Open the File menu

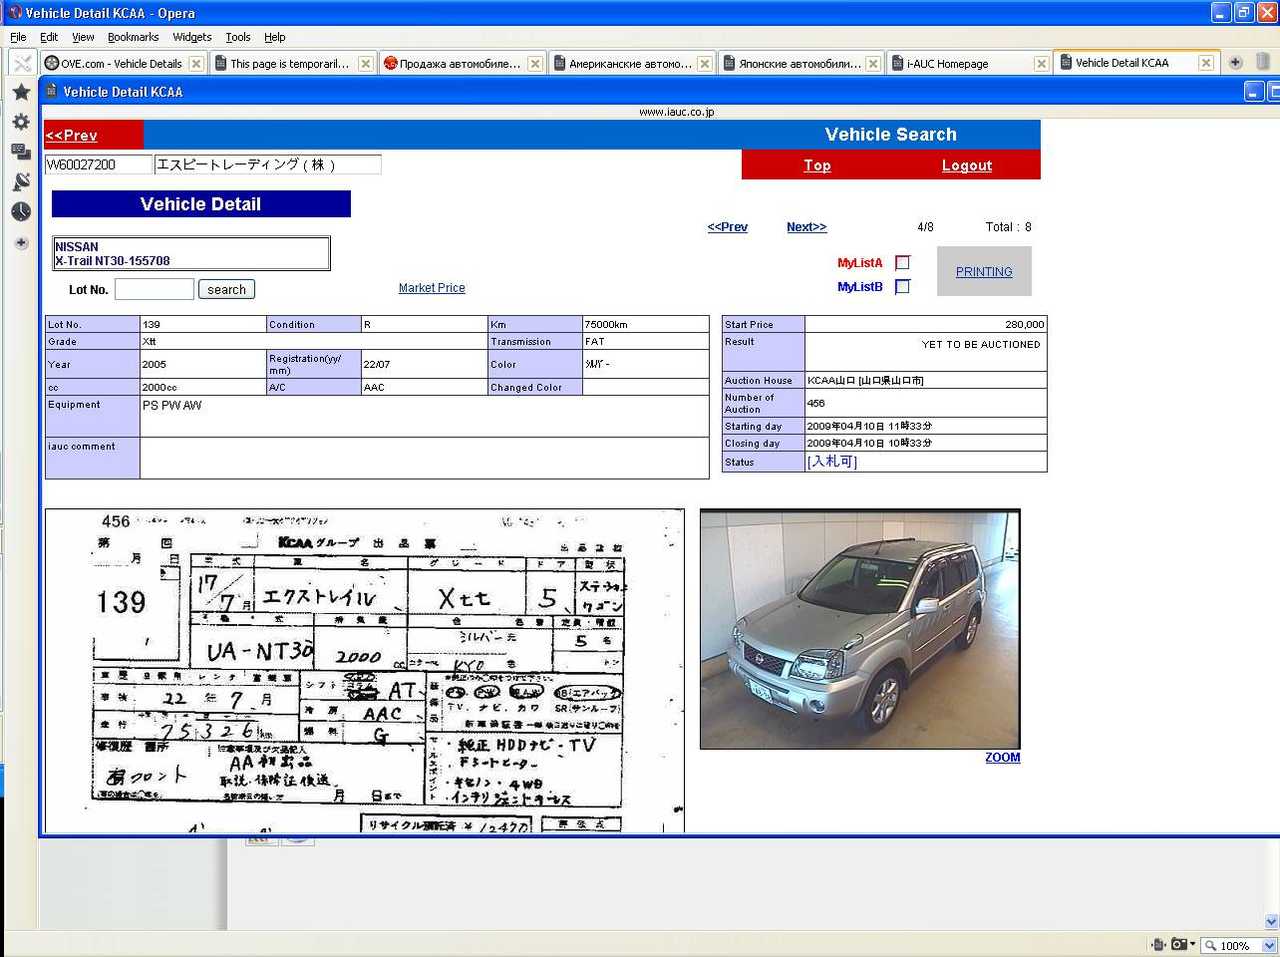tap(18, 37)
